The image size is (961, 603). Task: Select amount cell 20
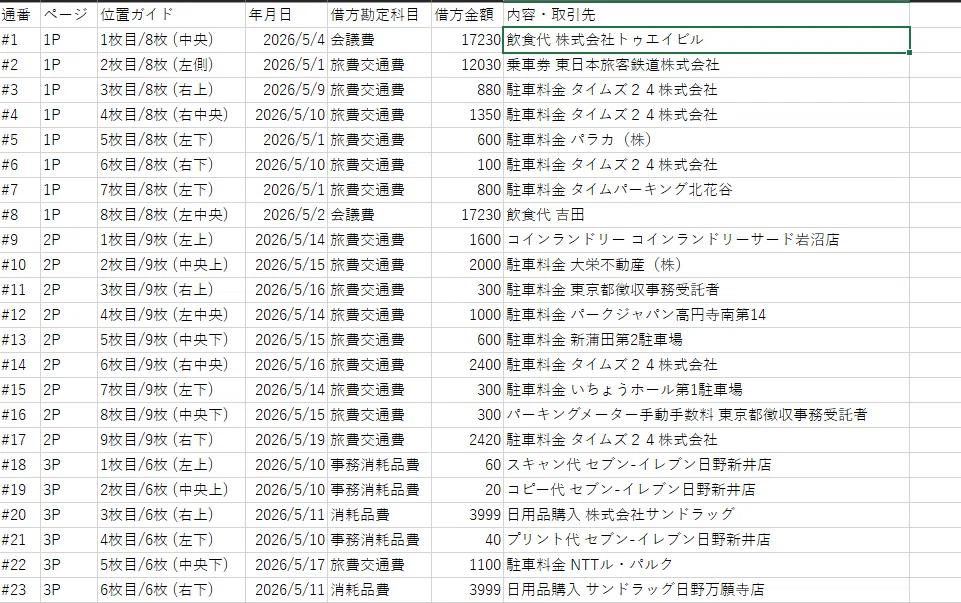click(x=467, y=490)
